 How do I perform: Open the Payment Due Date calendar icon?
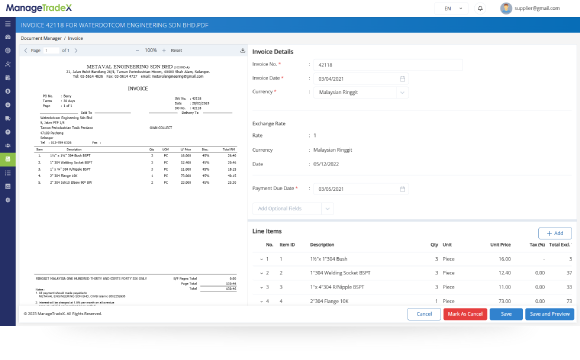(402, 189)
